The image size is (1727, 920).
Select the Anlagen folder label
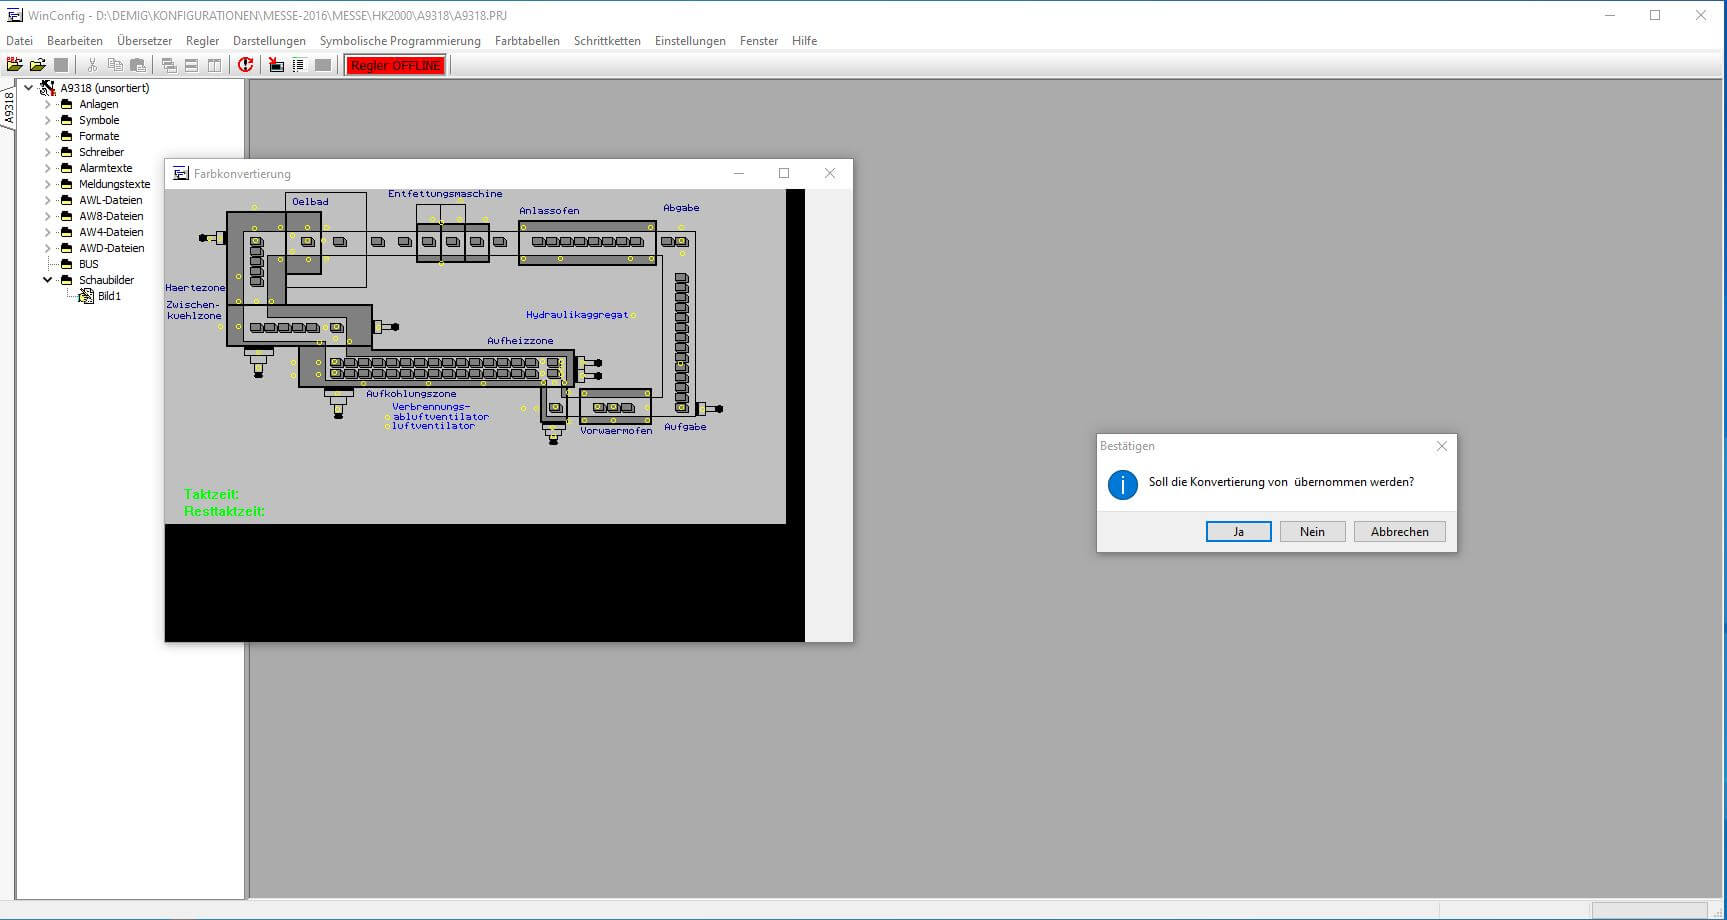tap(99, 104)
